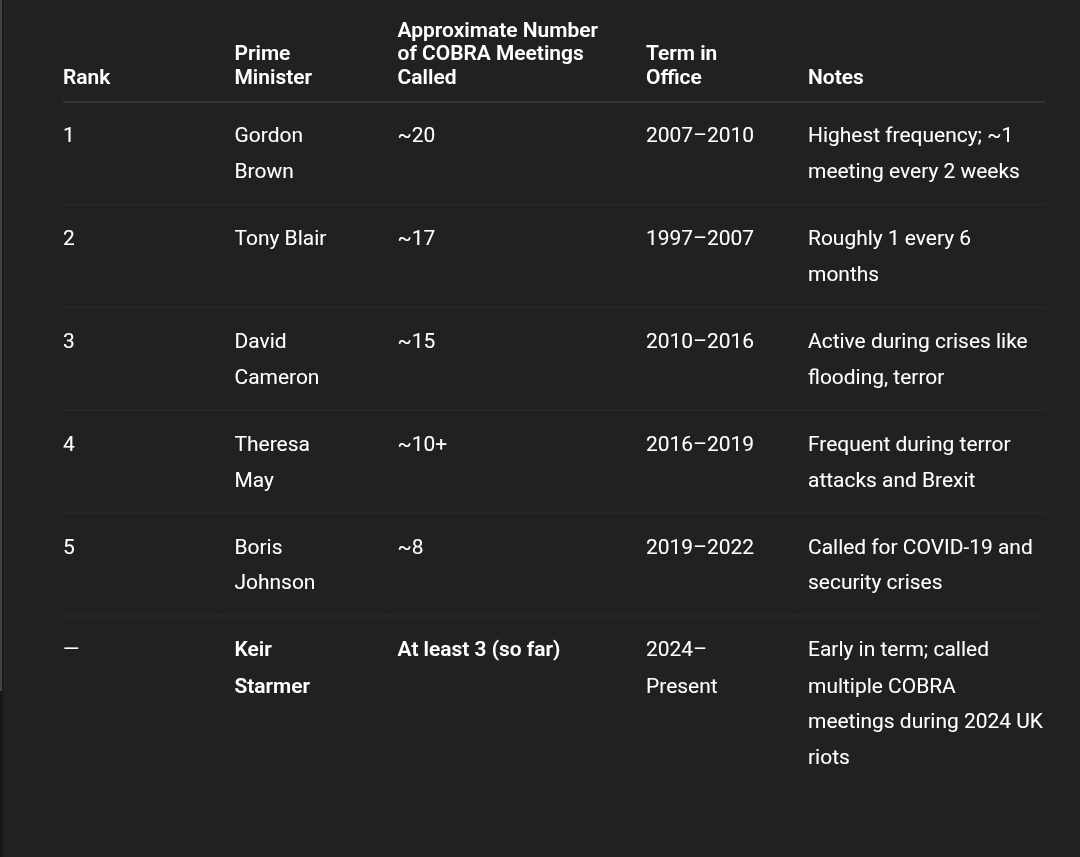Click the ~10+ meetings value
Image resolution: width=1080 pixels, height=857 pixels.
422,444
